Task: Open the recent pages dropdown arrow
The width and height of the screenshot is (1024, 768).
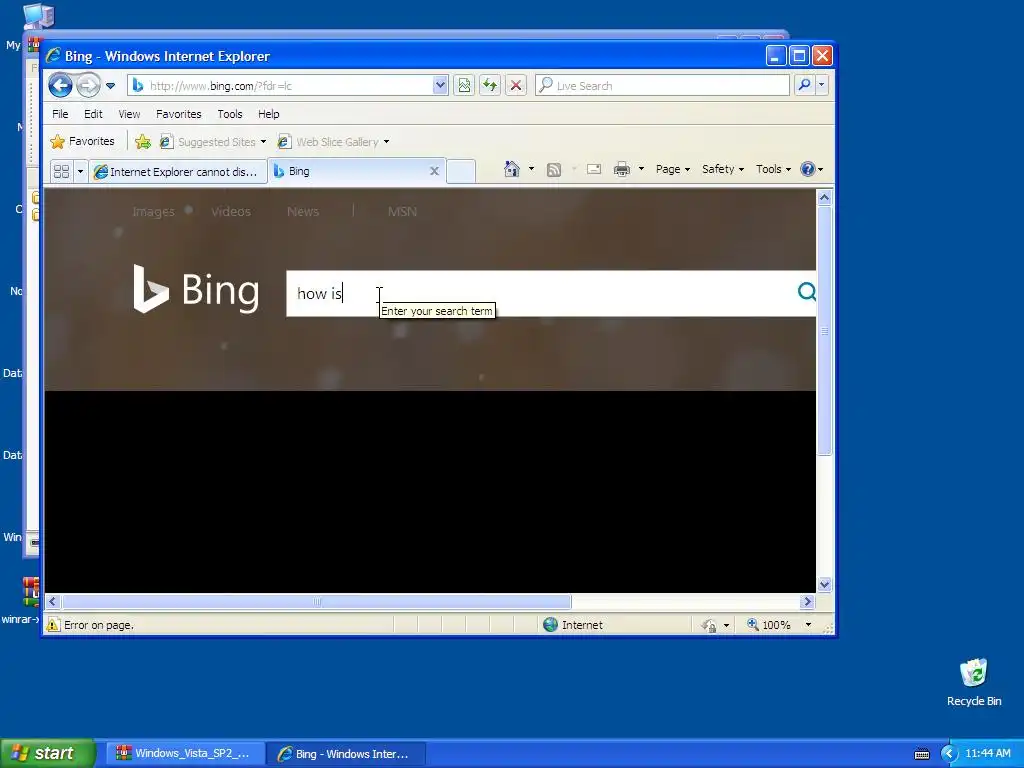Action: pos(110,86)
